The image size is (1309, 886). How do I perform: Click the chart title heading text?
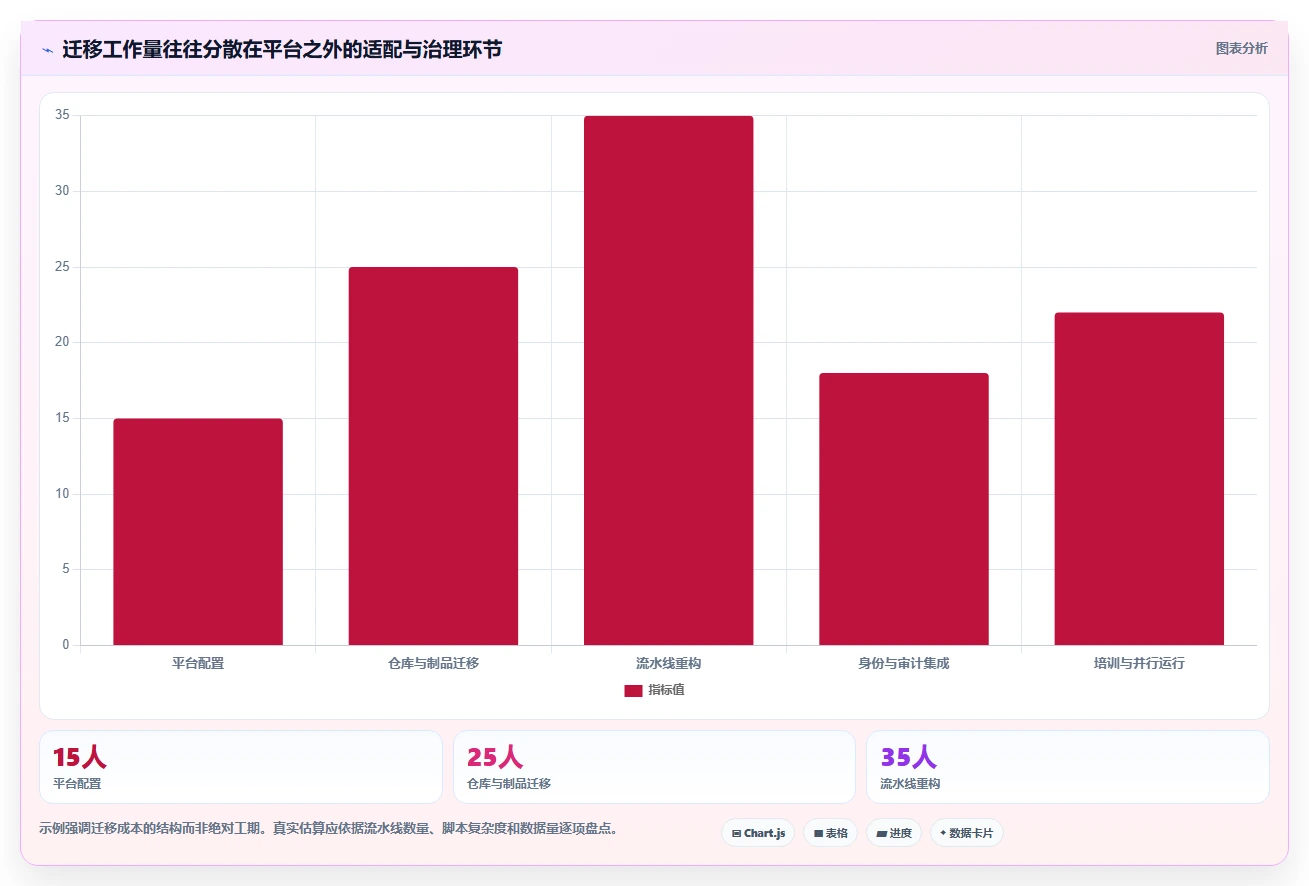(x=282, y=49)
